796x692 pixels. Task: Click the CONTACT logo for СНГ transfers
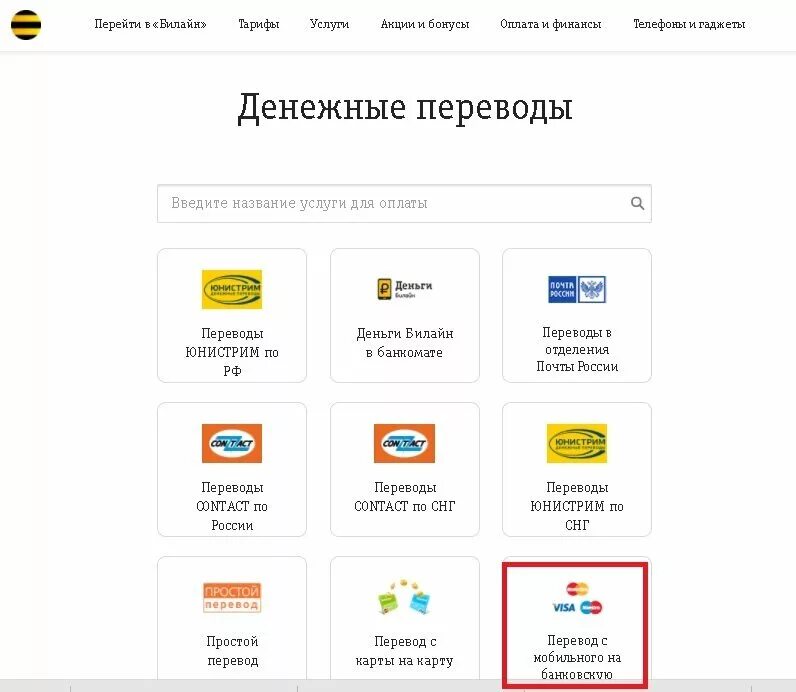(x=404, y=443)
